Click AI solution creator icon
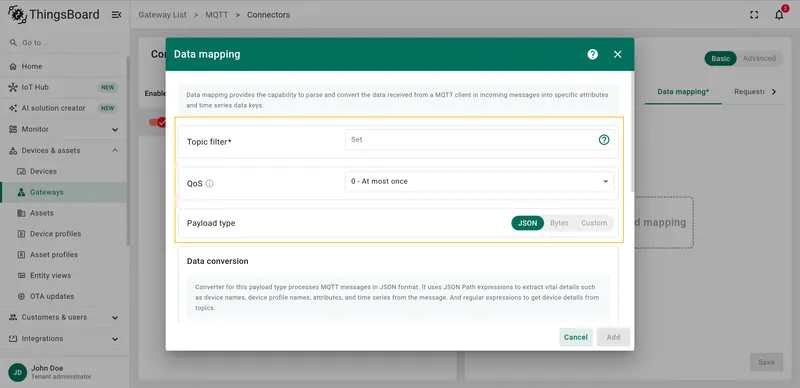This screenshot has width=800, height=388. 13,108
